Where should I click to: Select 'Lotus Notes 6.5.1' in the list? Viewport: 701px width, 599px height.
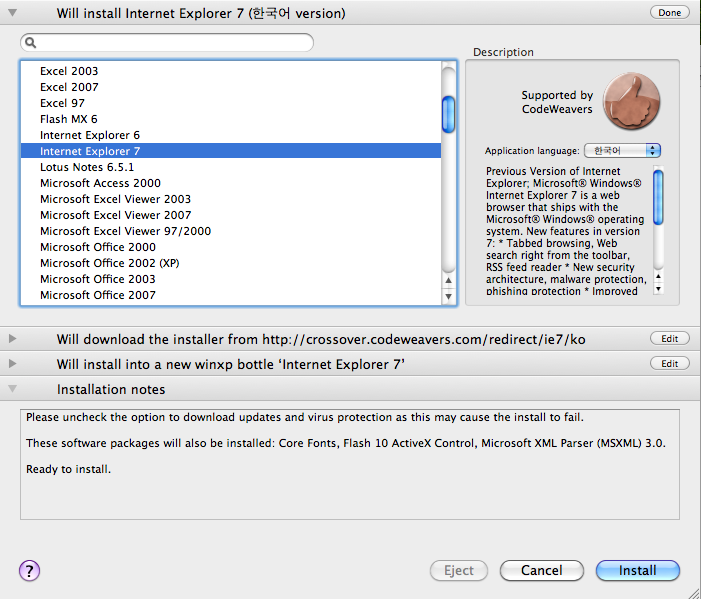pos(231,167)
